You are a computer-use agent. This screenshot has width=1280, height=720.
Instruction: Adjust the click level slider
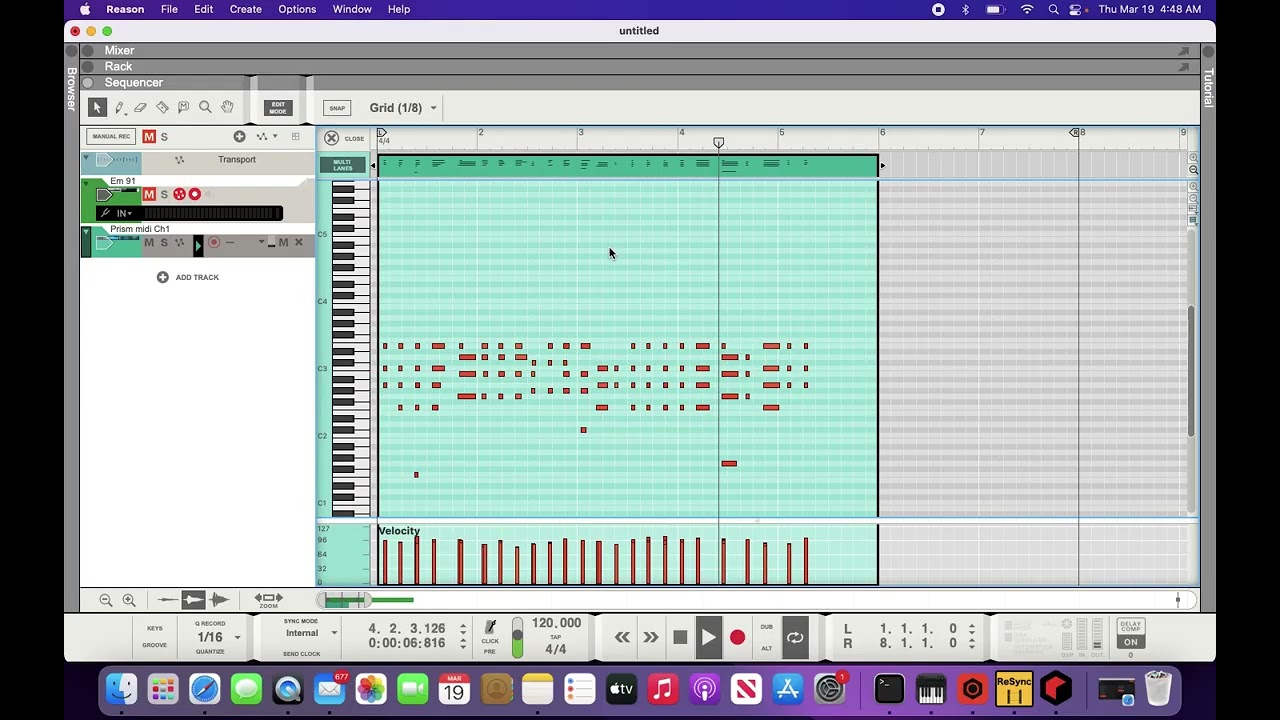(517, 638)
